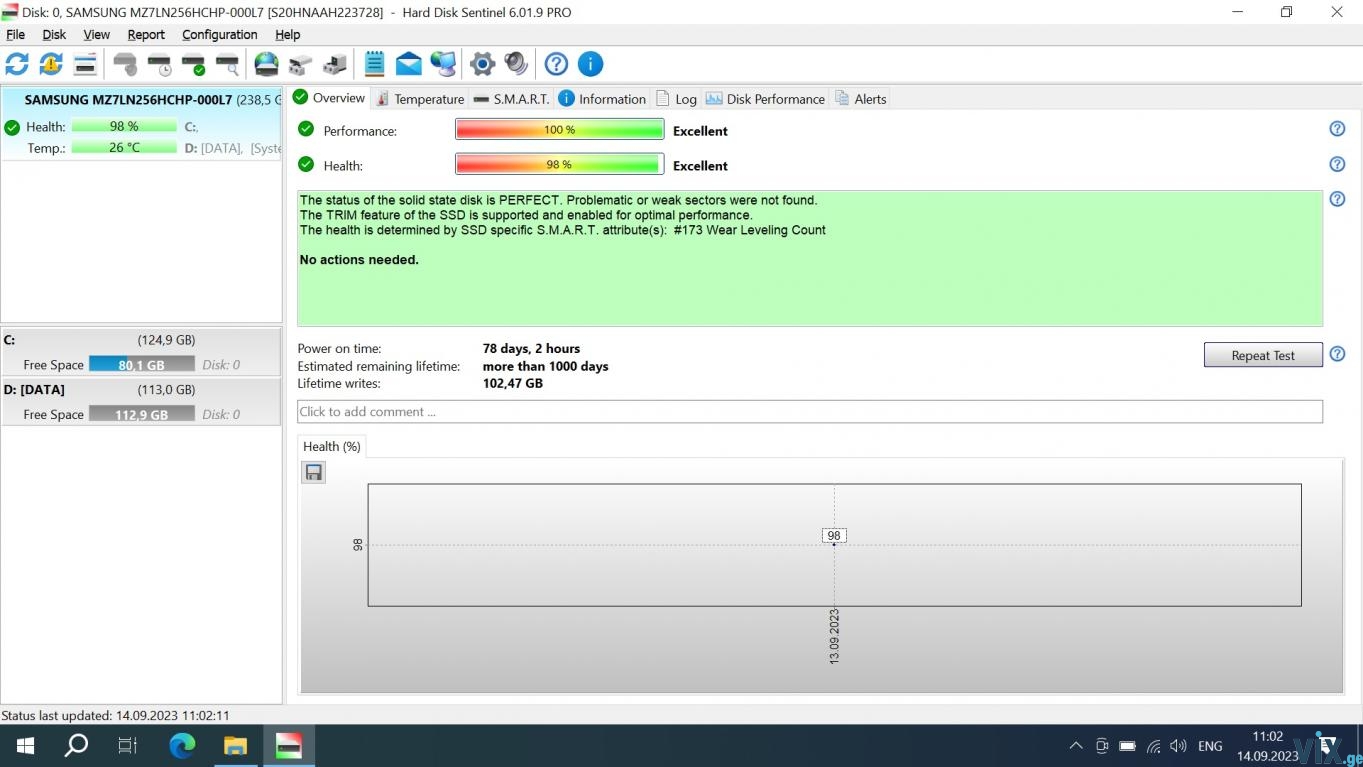The width and height of the screenshot is (1363, 767).
Task: Open Windows Search from taskbar
Action: click(76, 746)
